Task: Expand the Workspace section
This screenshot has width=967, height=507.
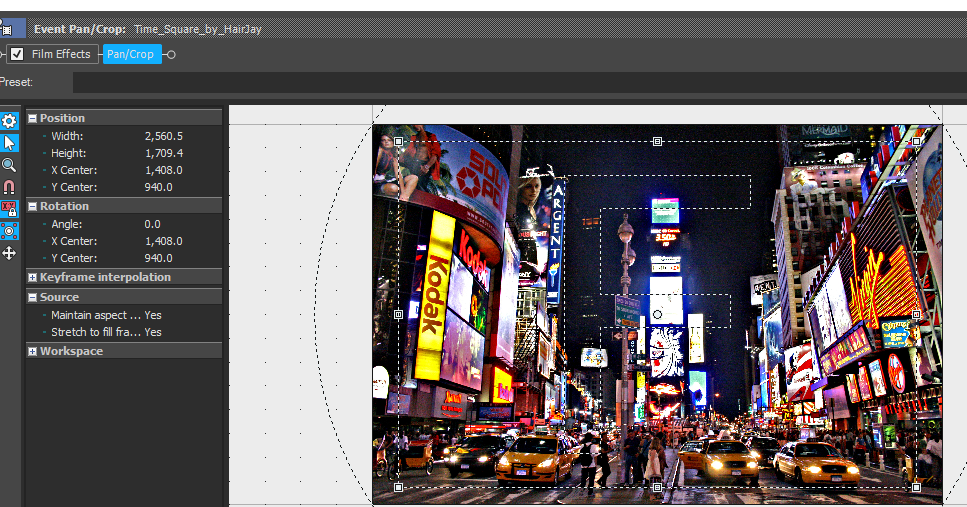Action: (x=32, y=351)
